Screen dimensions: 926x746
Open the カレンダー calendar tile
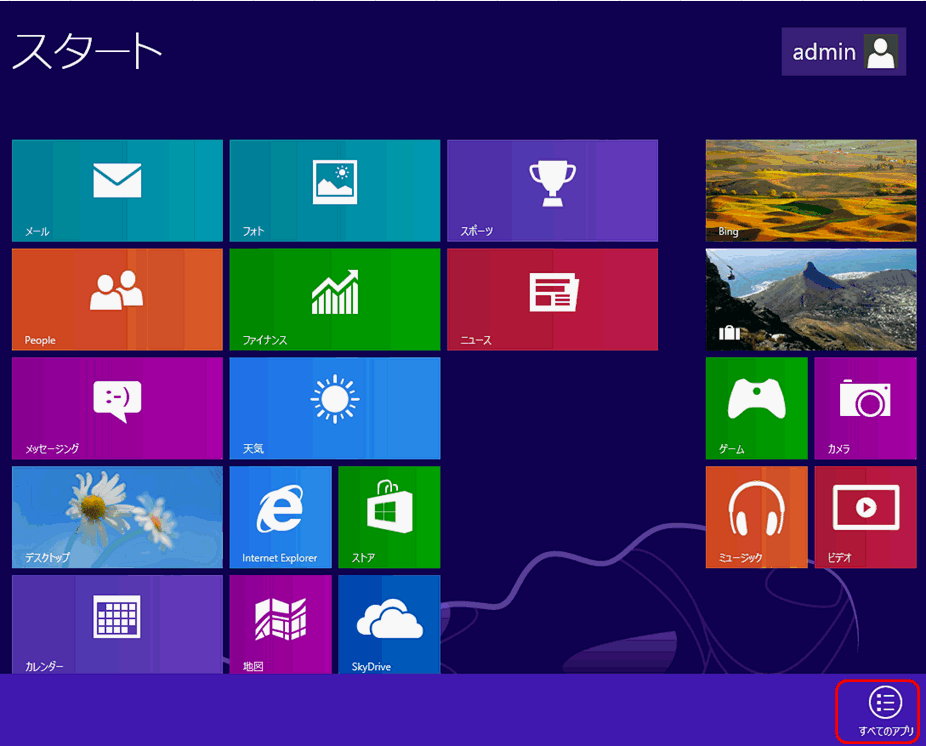117,624
